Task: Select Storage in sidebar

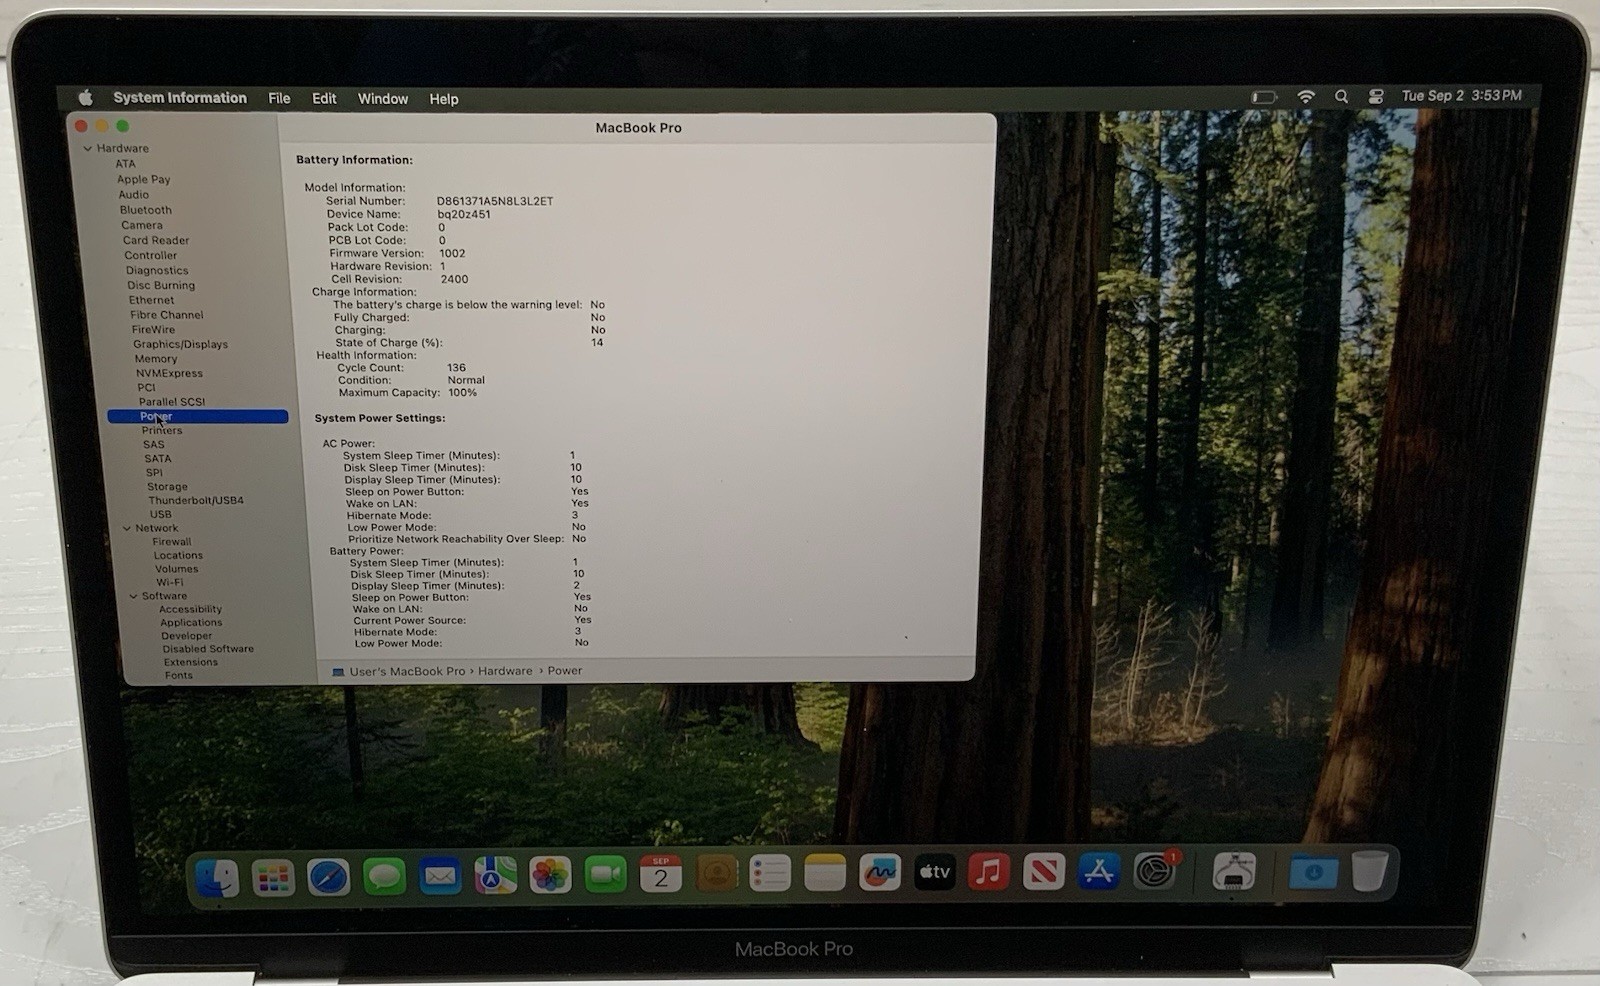Action: point(167,486)
